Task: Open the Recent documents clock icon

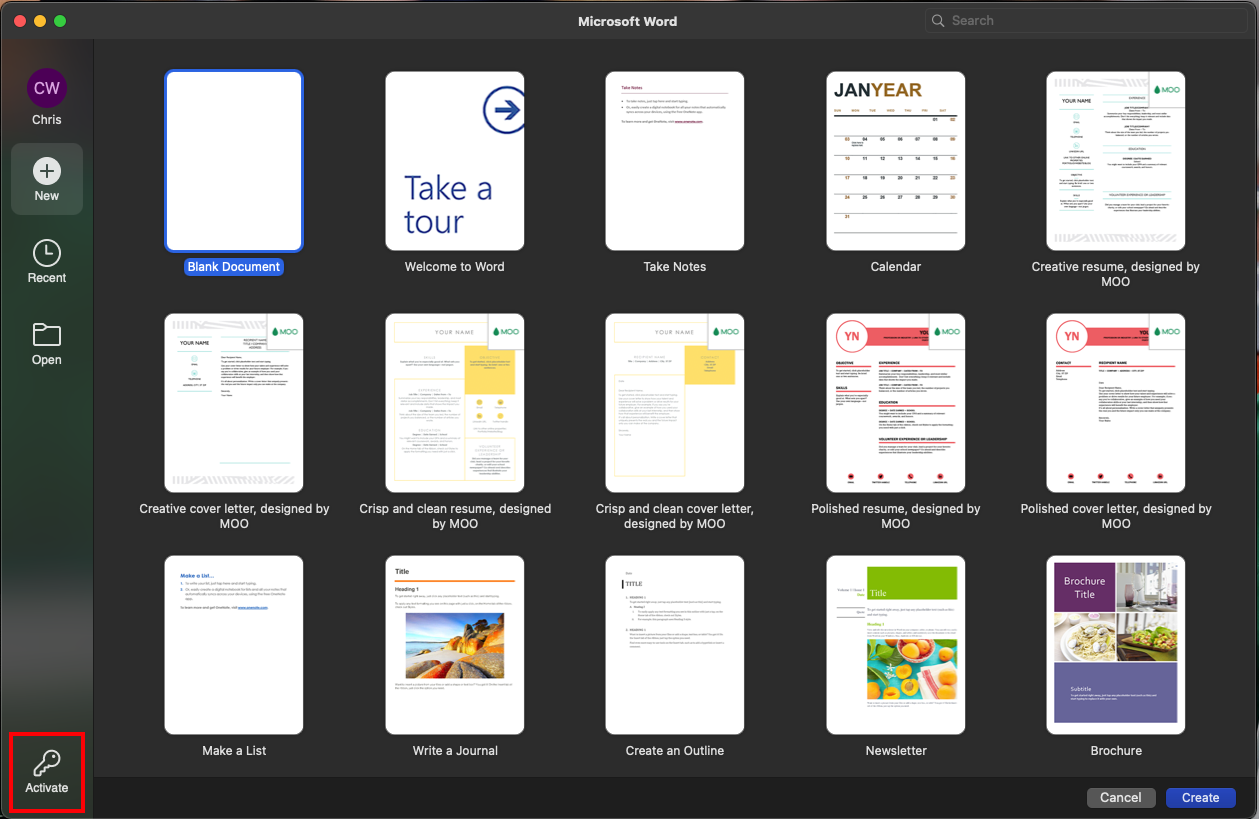Action: 47,253
